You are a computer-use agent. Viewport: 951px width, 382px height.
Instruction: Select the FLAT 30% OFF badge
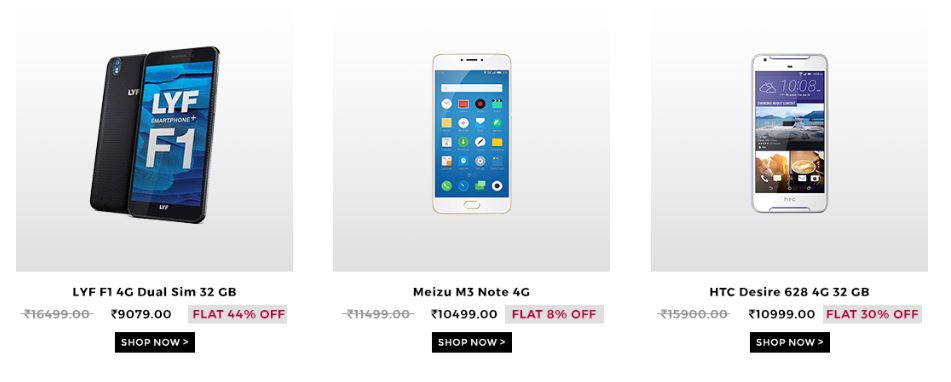tap(872, 314)
